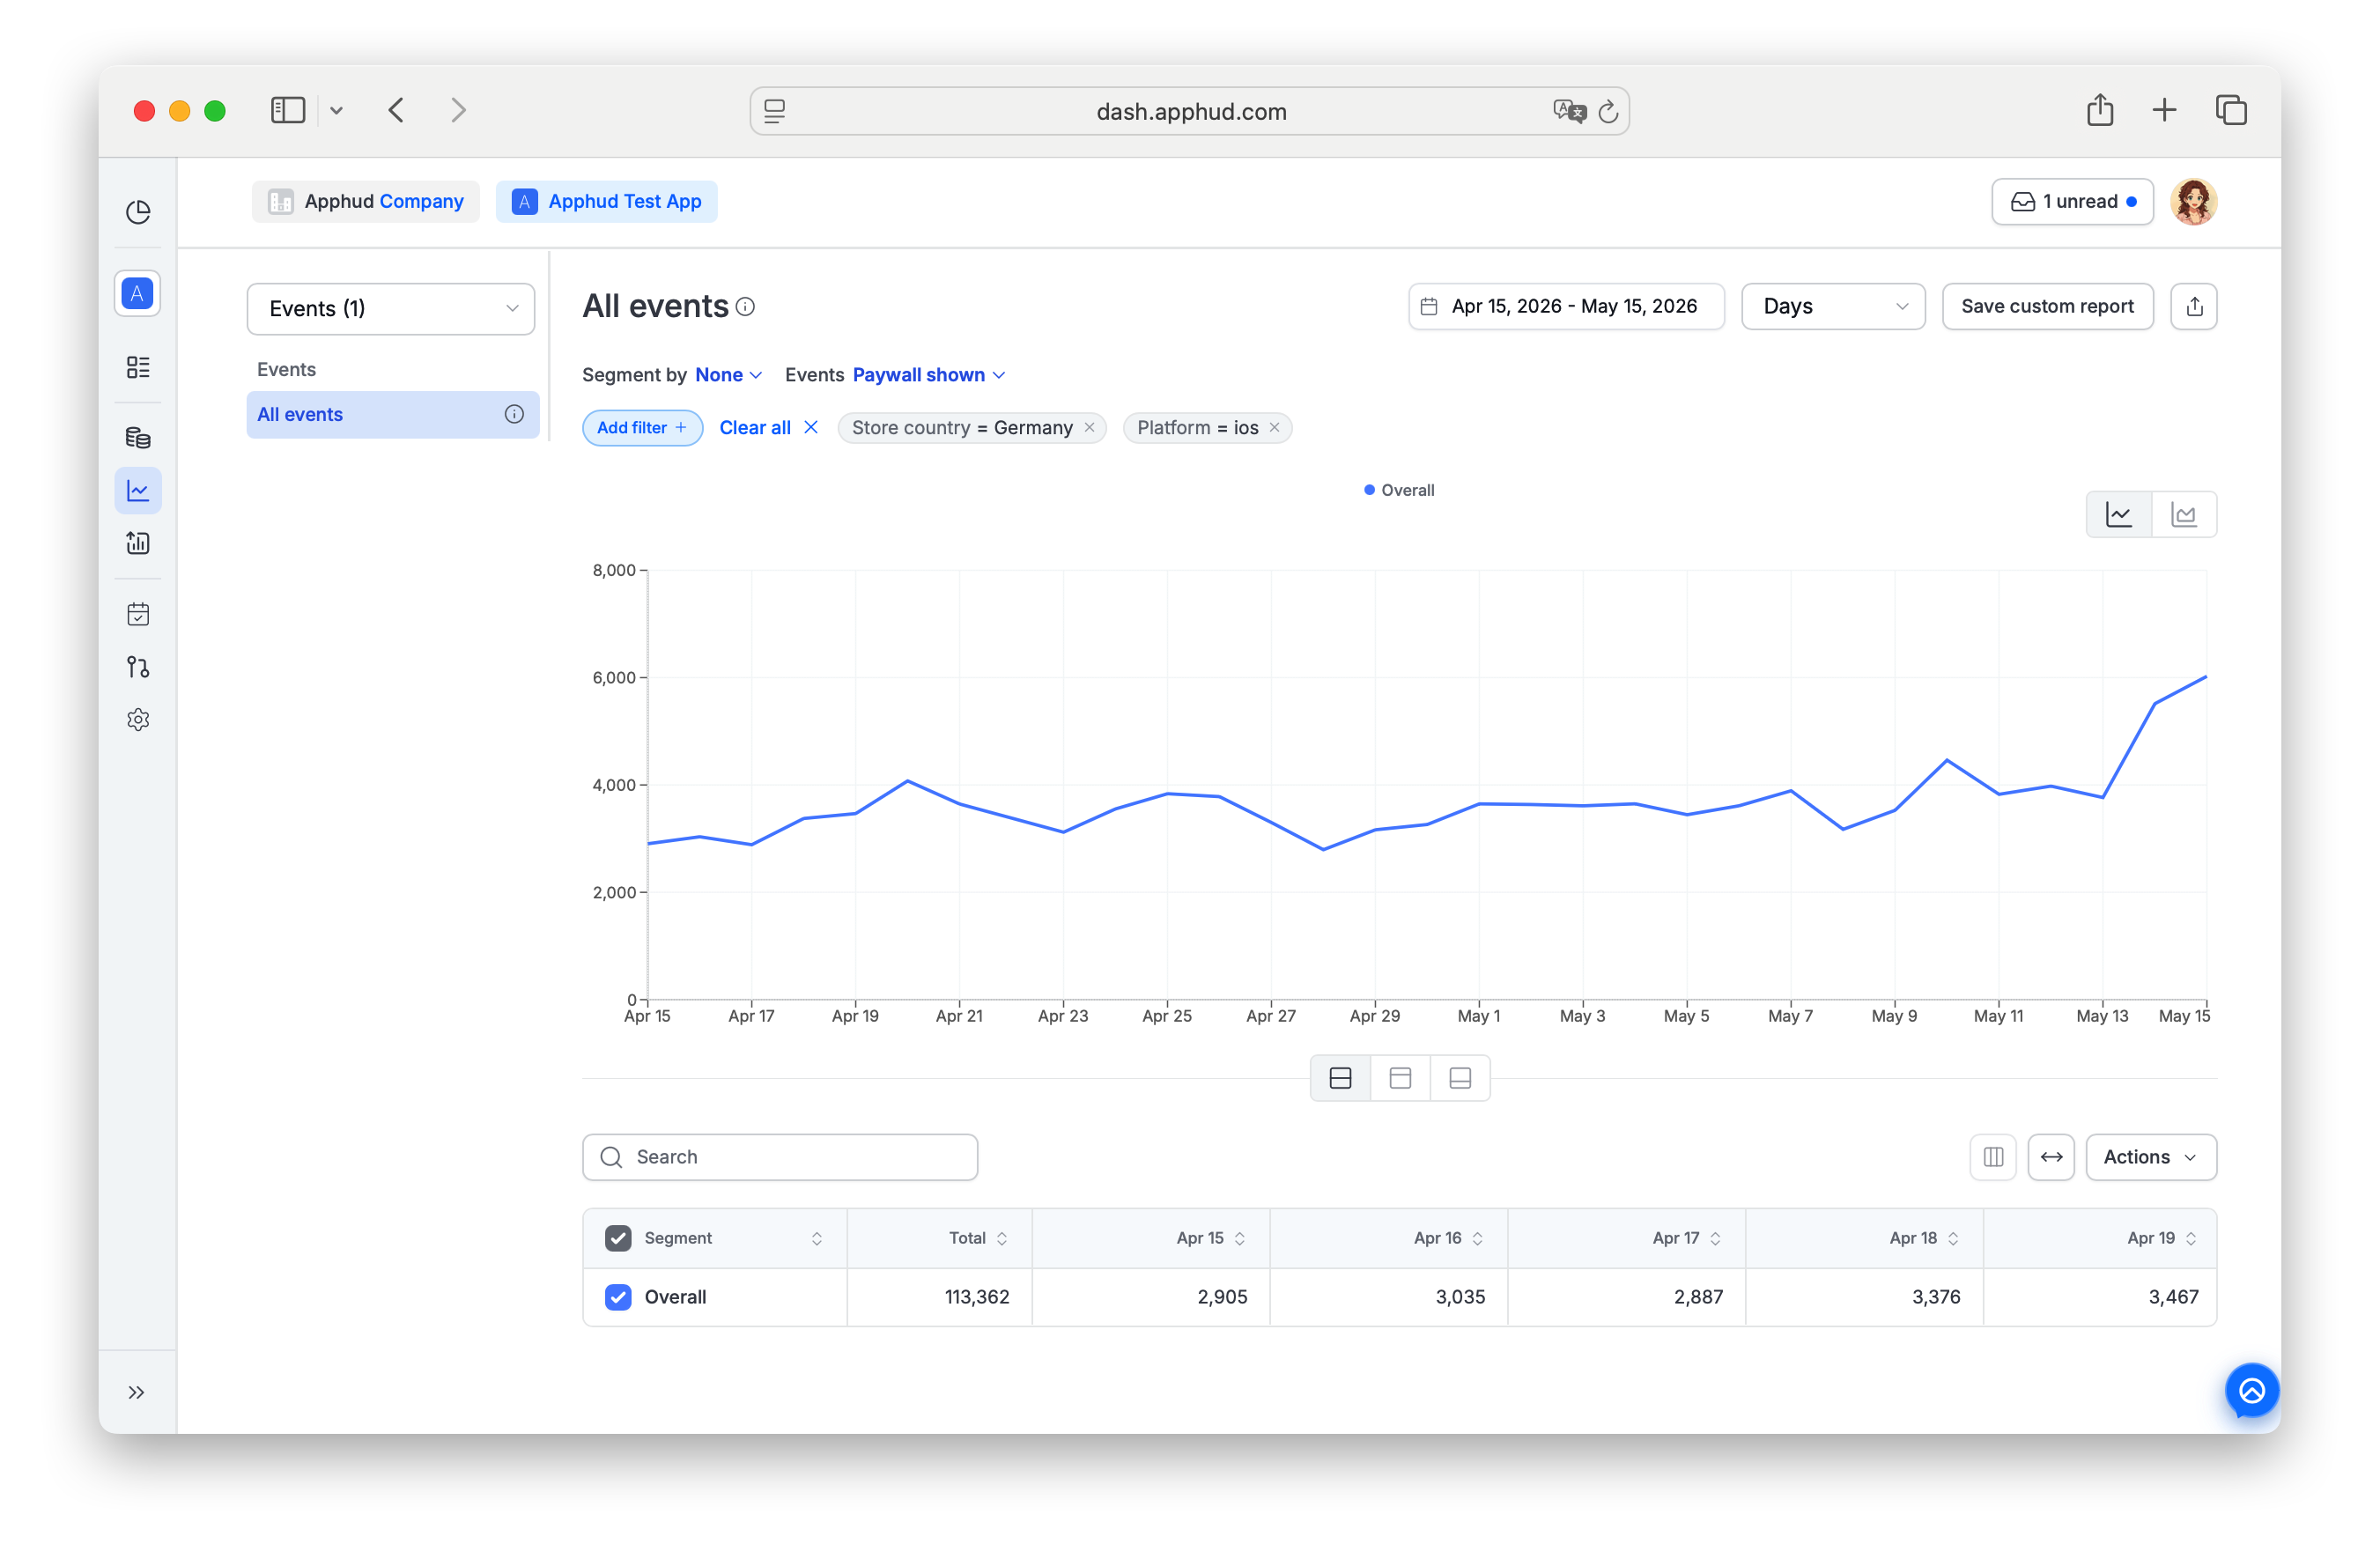Viewport: 2380px width, 1566px height.
Task: Open the Days granularity dropdown
Action: (1832, 306)
